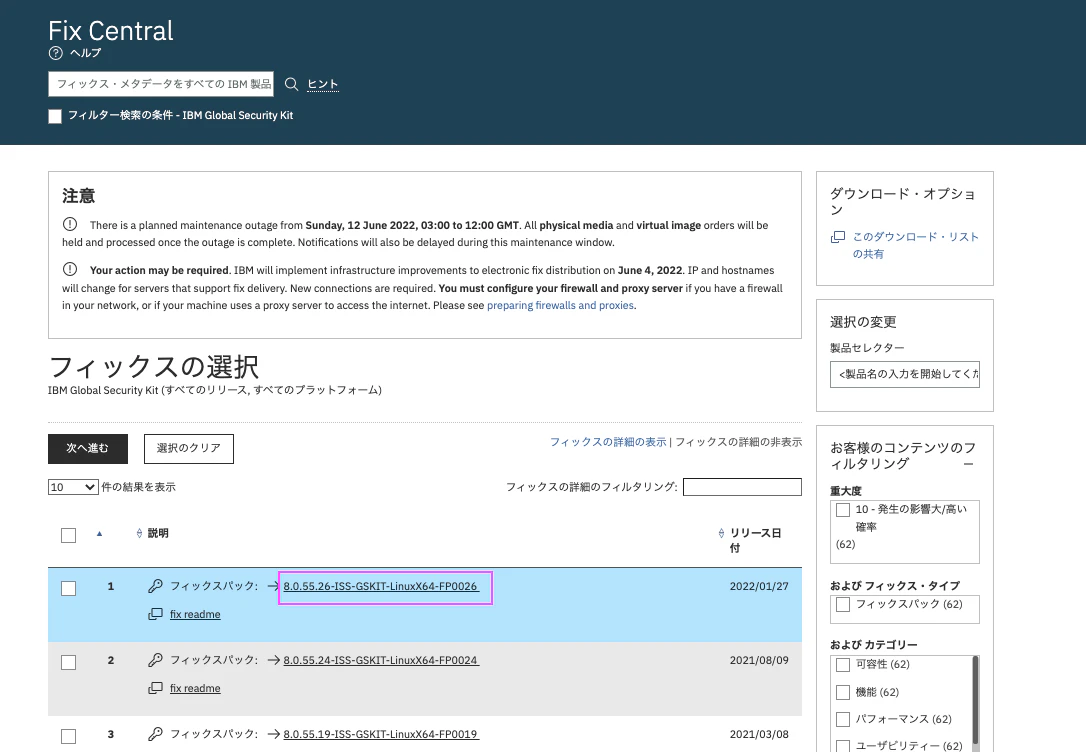Click second notice exclamation icon near 'Your action'

[x=70, y=269]
